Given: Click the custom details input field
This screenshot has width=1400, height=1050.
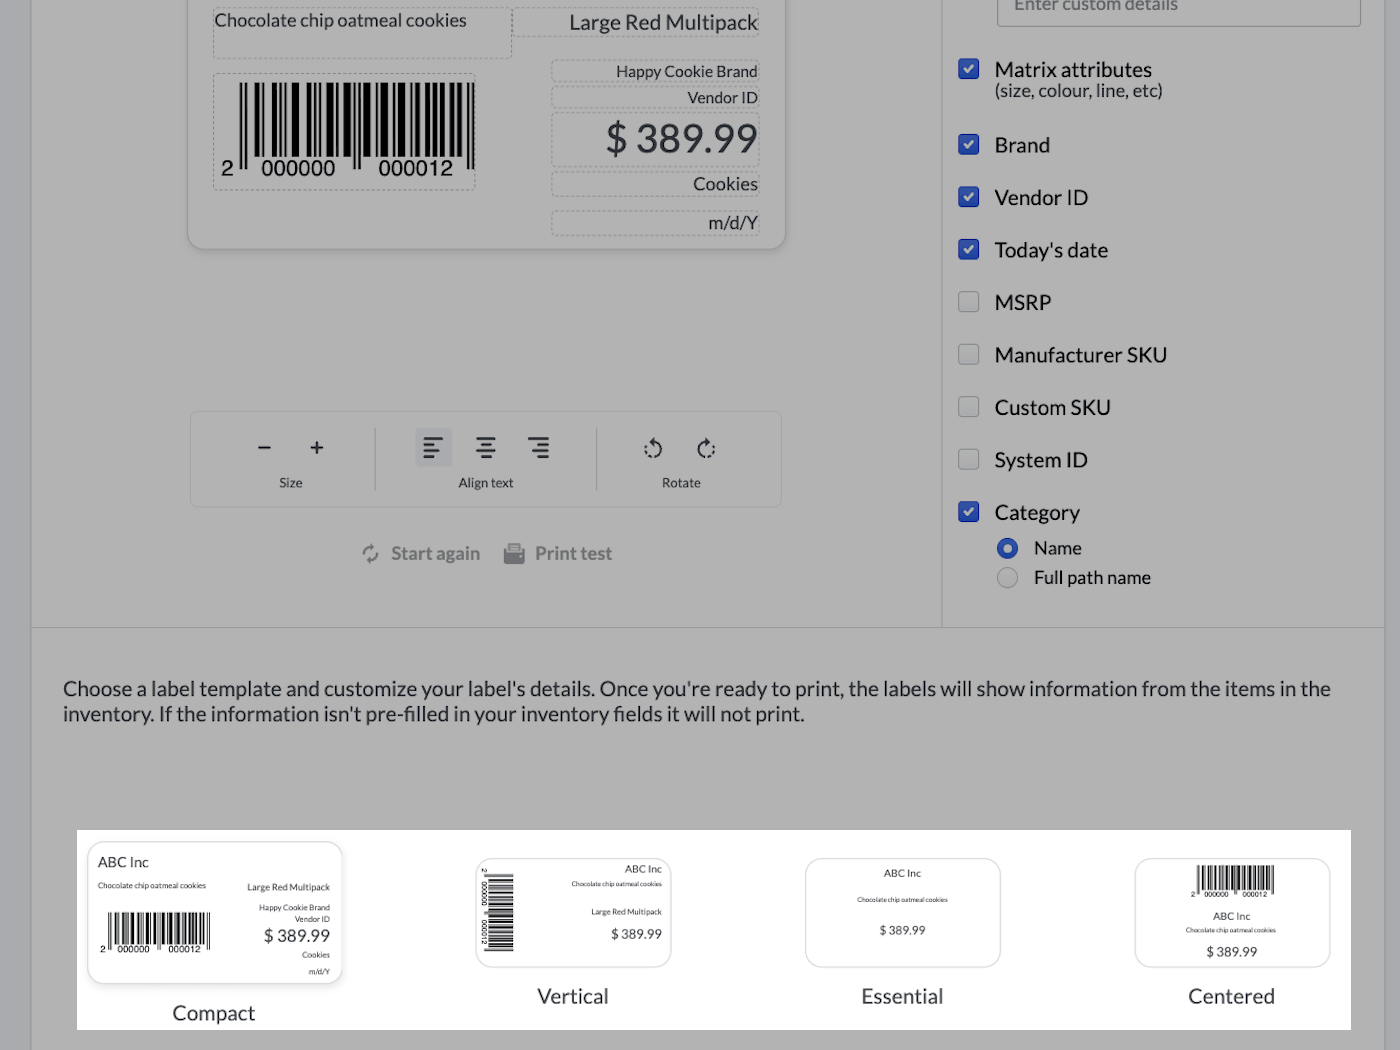Looking at the screenshot, I should [1179, 10].
